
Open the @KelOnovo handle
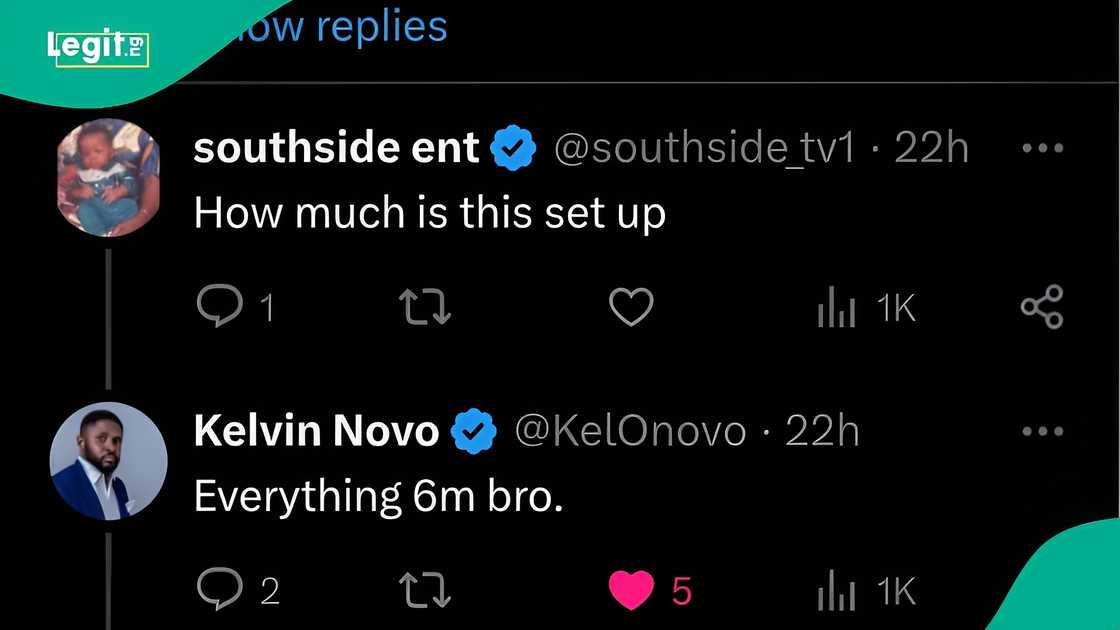[630, 432]
